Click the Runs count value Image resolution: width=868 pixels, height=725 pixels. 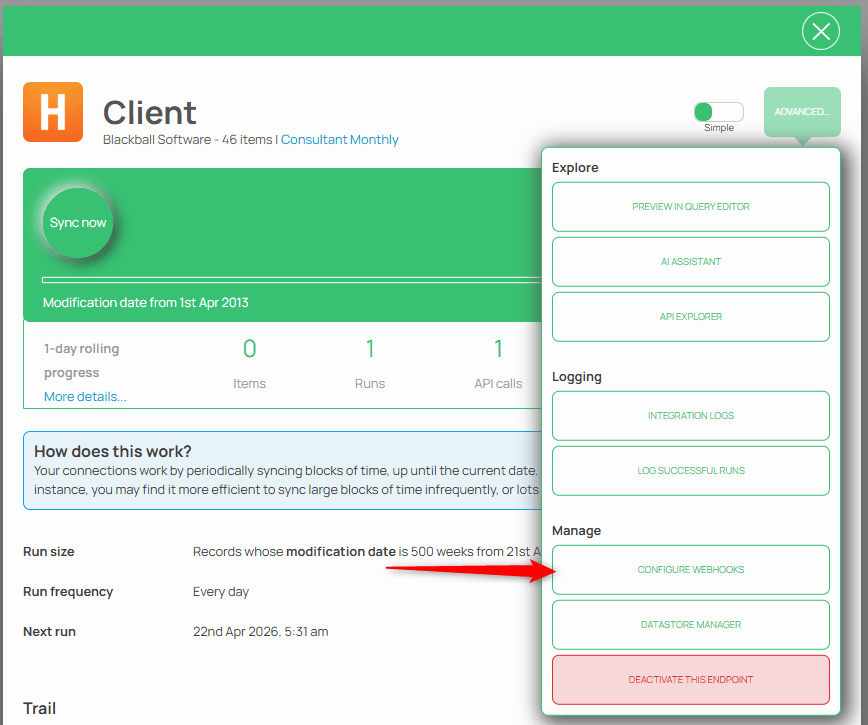tap(370, 349)
